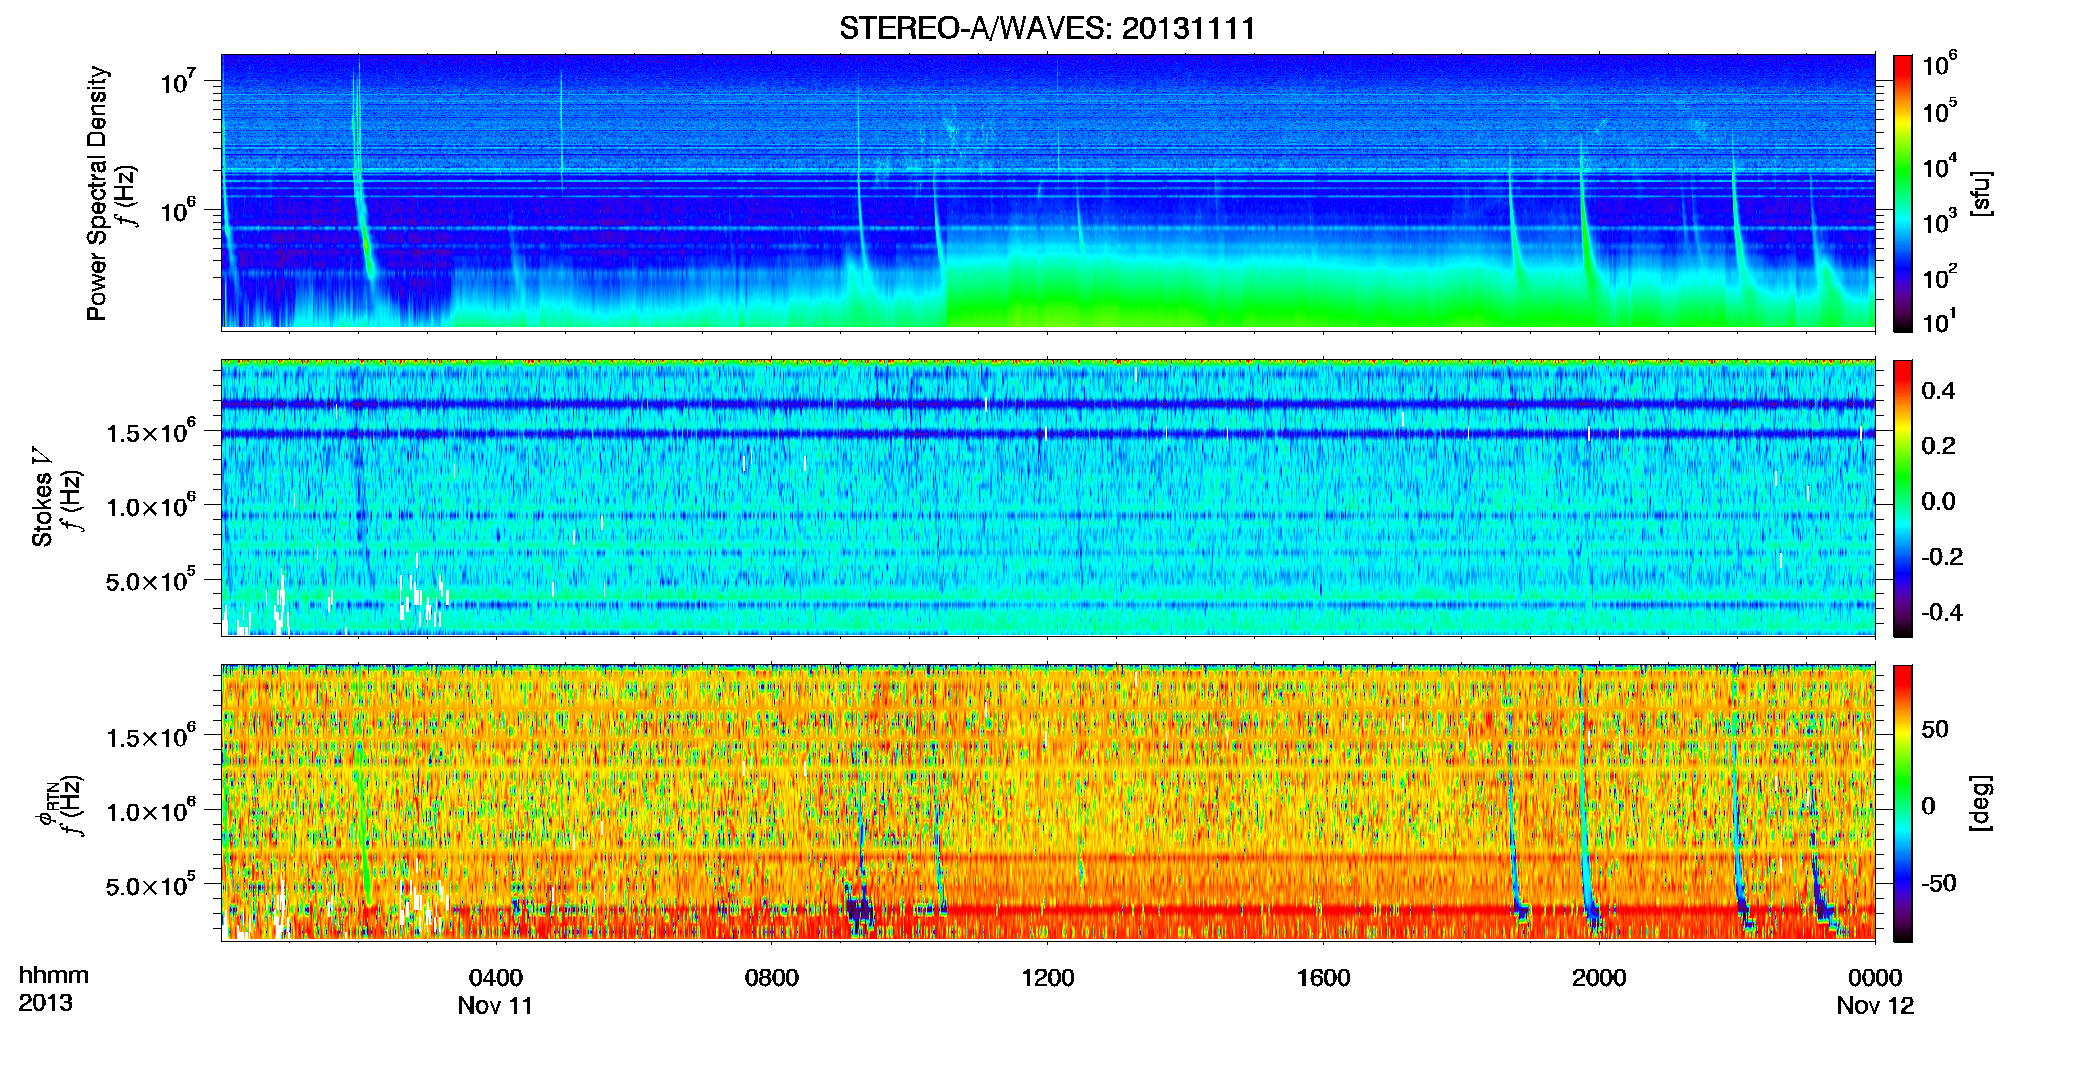Click the 0 degree color bar value
Image resolution: width=2096 pixels, height=1080 pixels.
coord(1929,806)
